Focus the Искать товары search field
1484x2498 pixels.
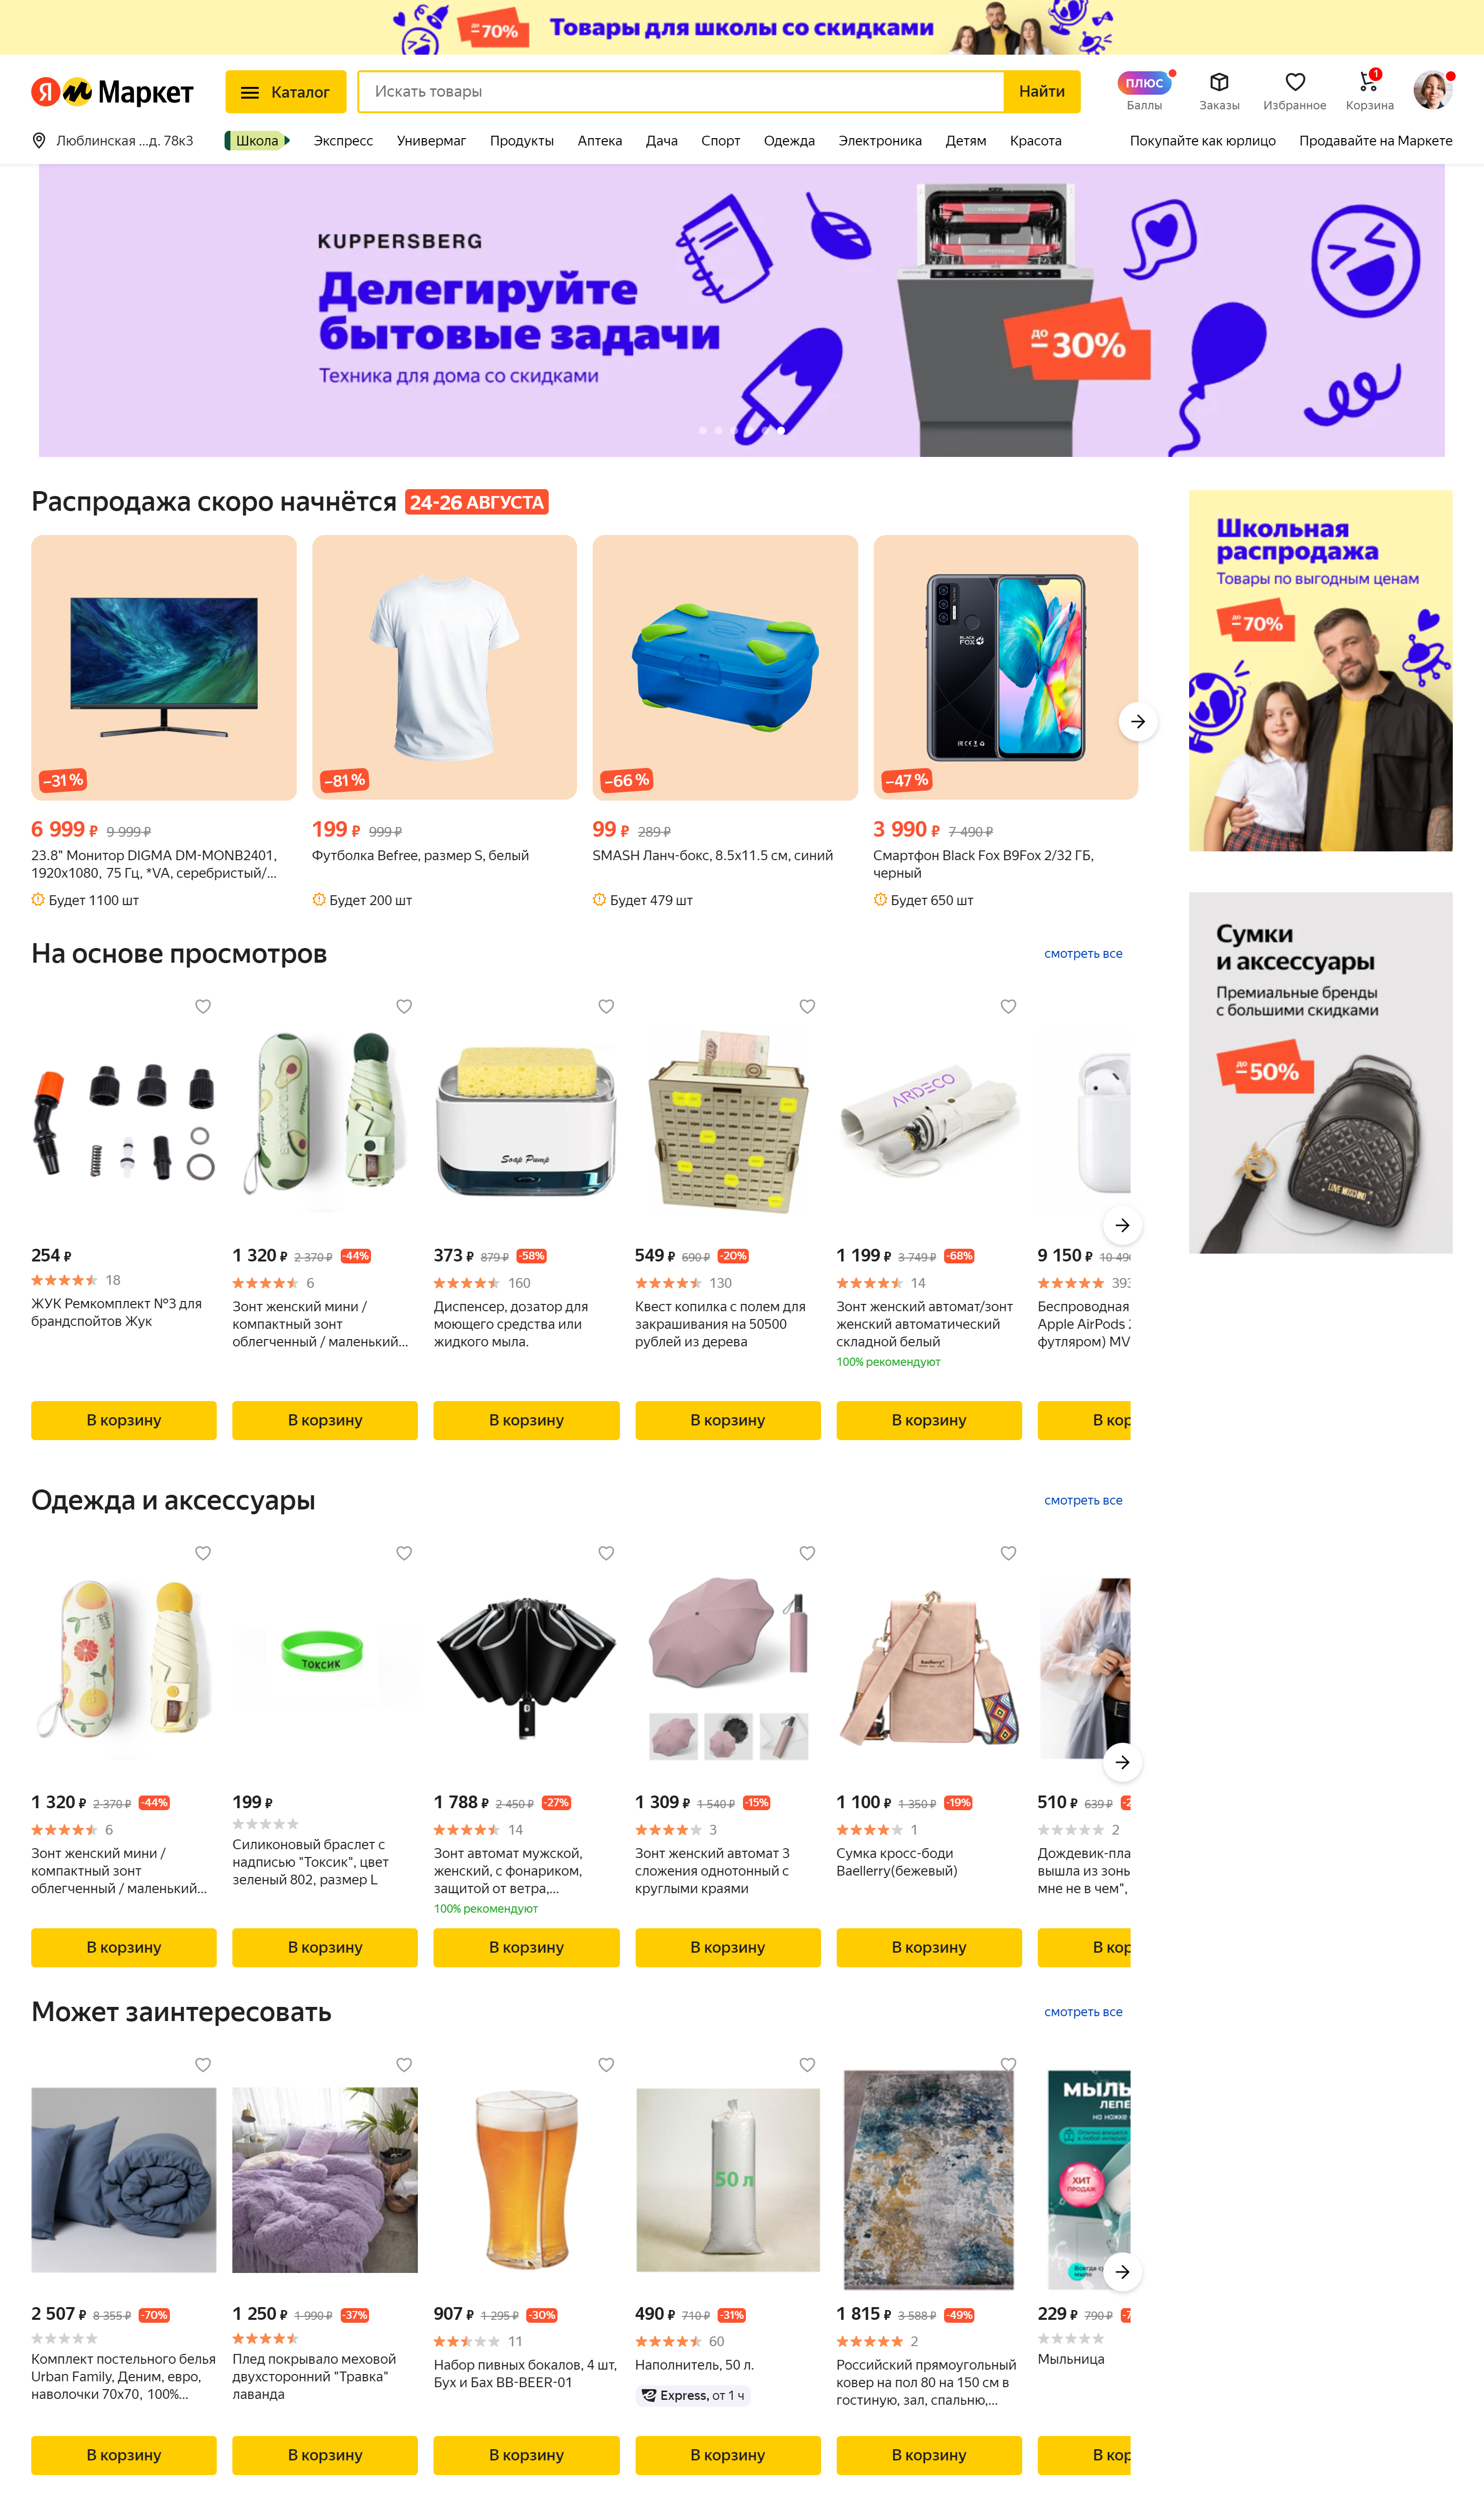pos(681,92)
